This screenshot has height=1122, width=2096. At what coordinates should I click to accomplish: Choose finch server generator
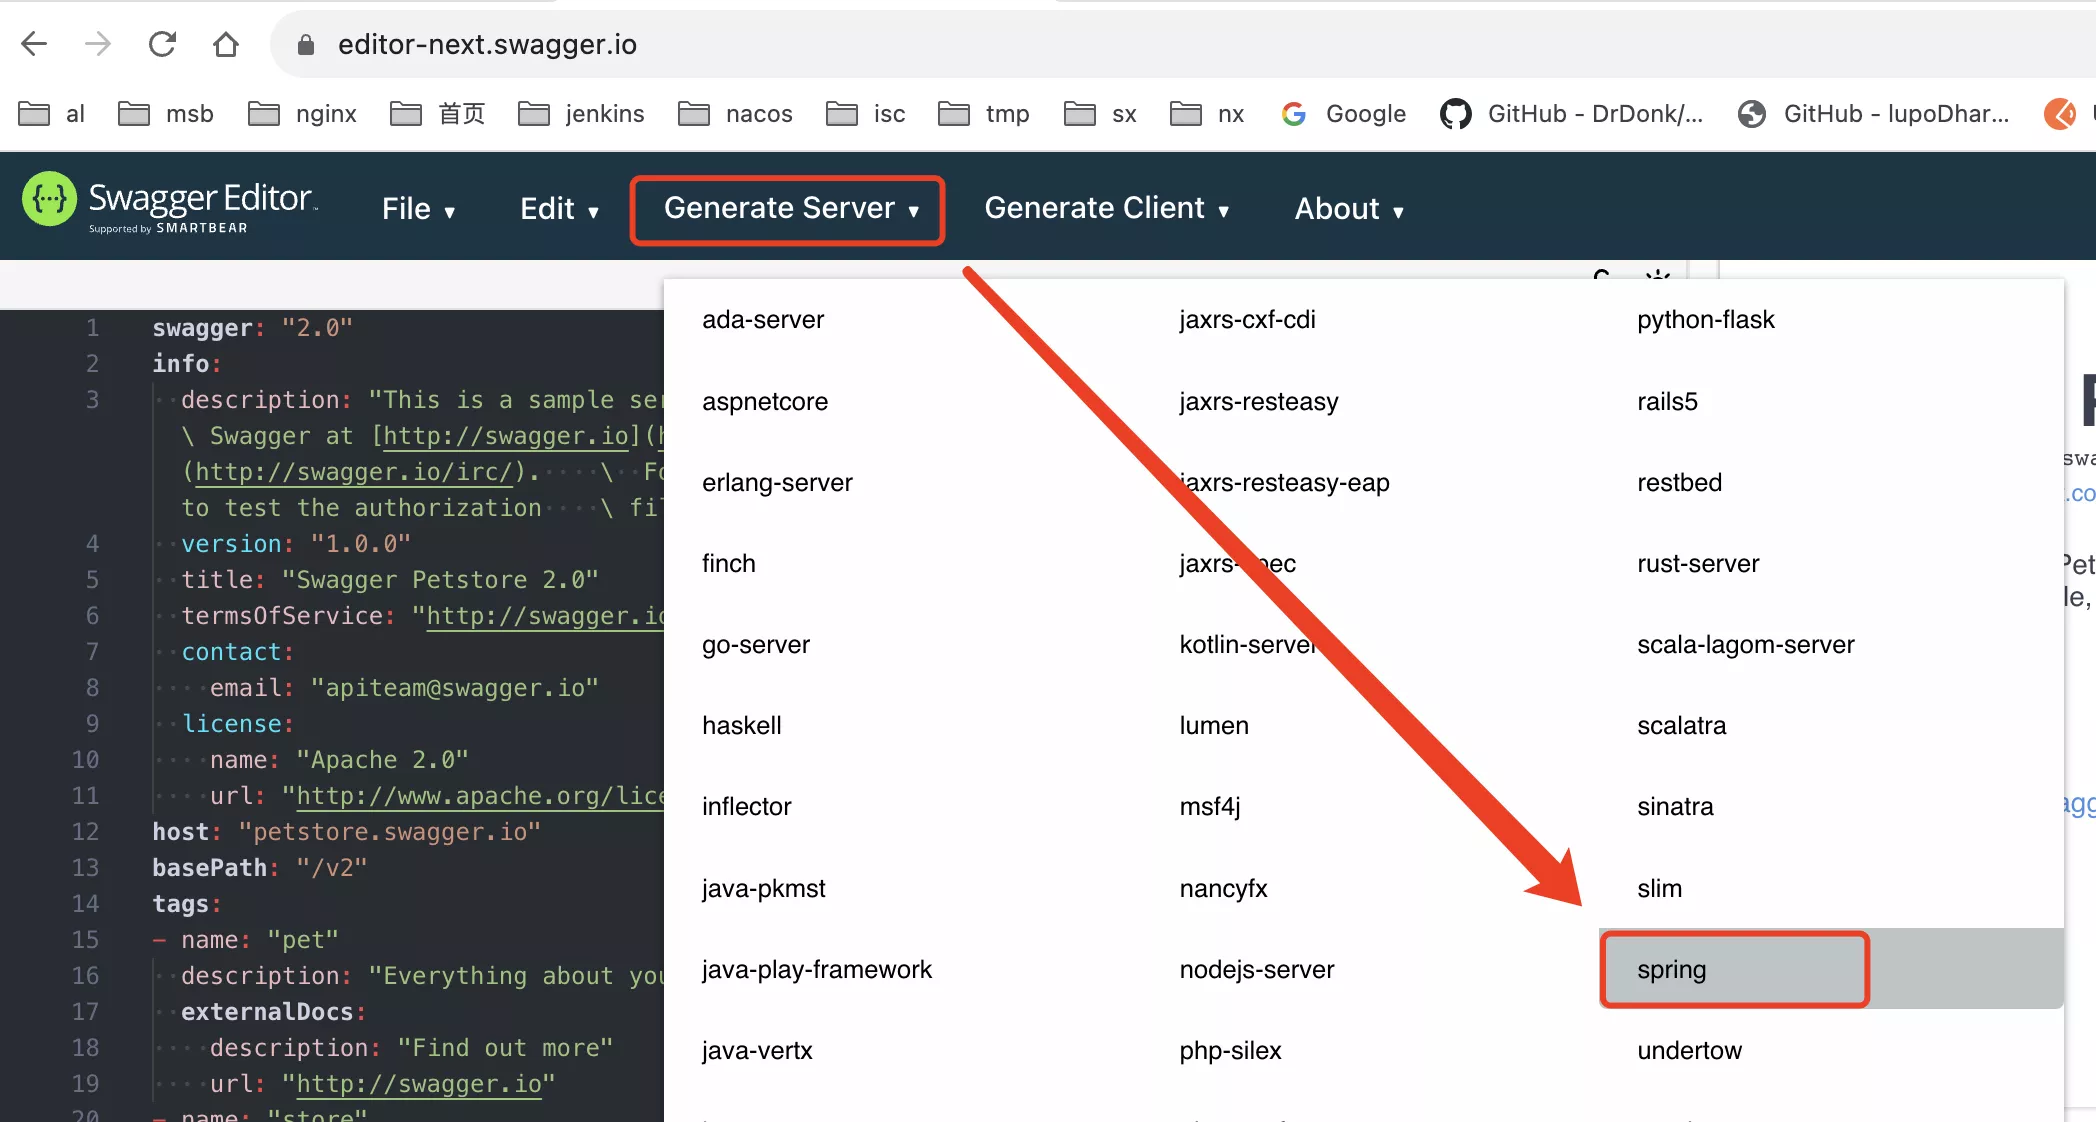[x=729, y=564]
